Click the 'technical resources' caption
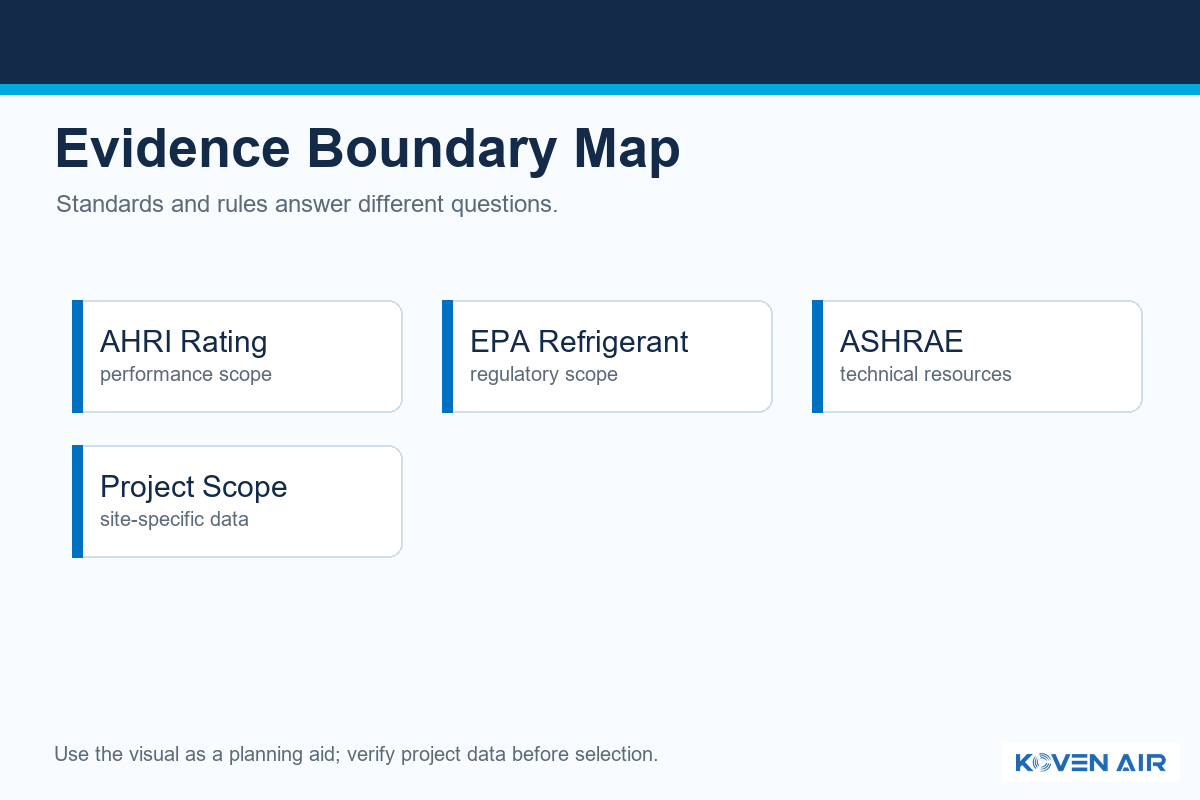Image resolution: width=1200 pixels, height=800 pixels. 926,375
